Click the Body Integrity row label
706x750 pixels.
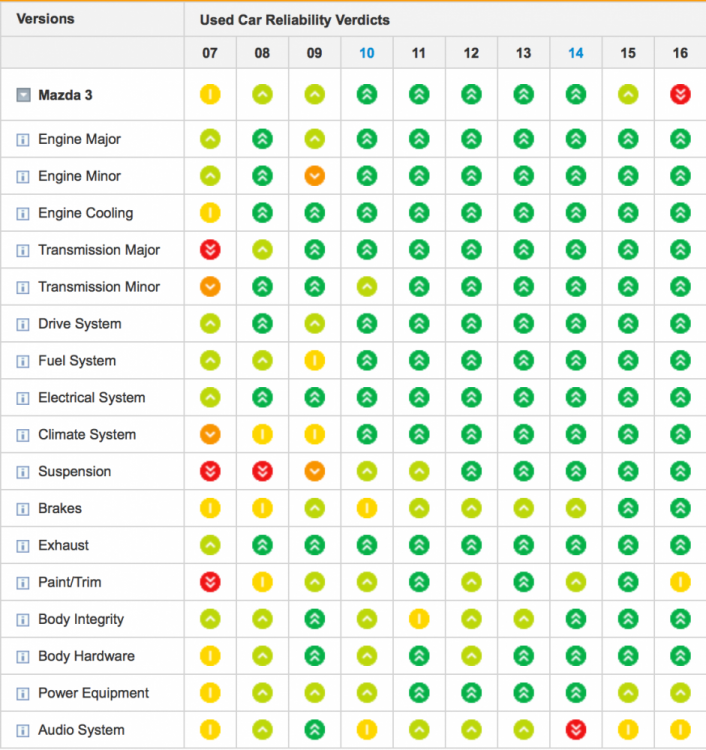(x=81, y=620)
